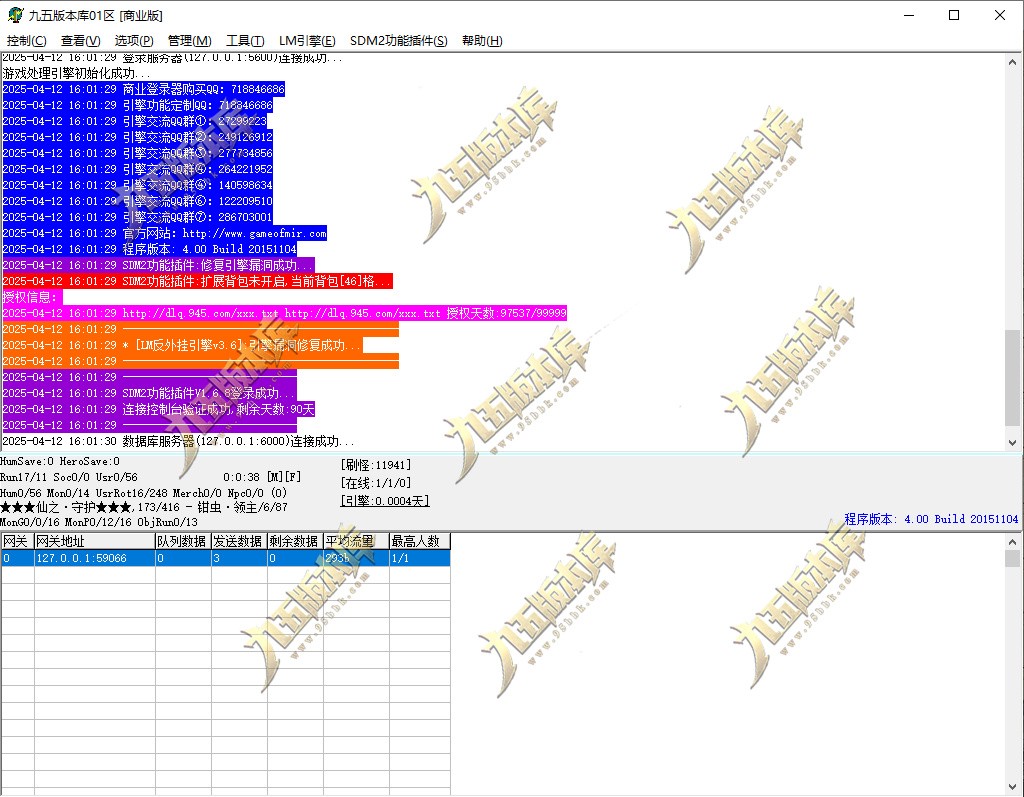Maximize the application window

click(x=953, y=15)
